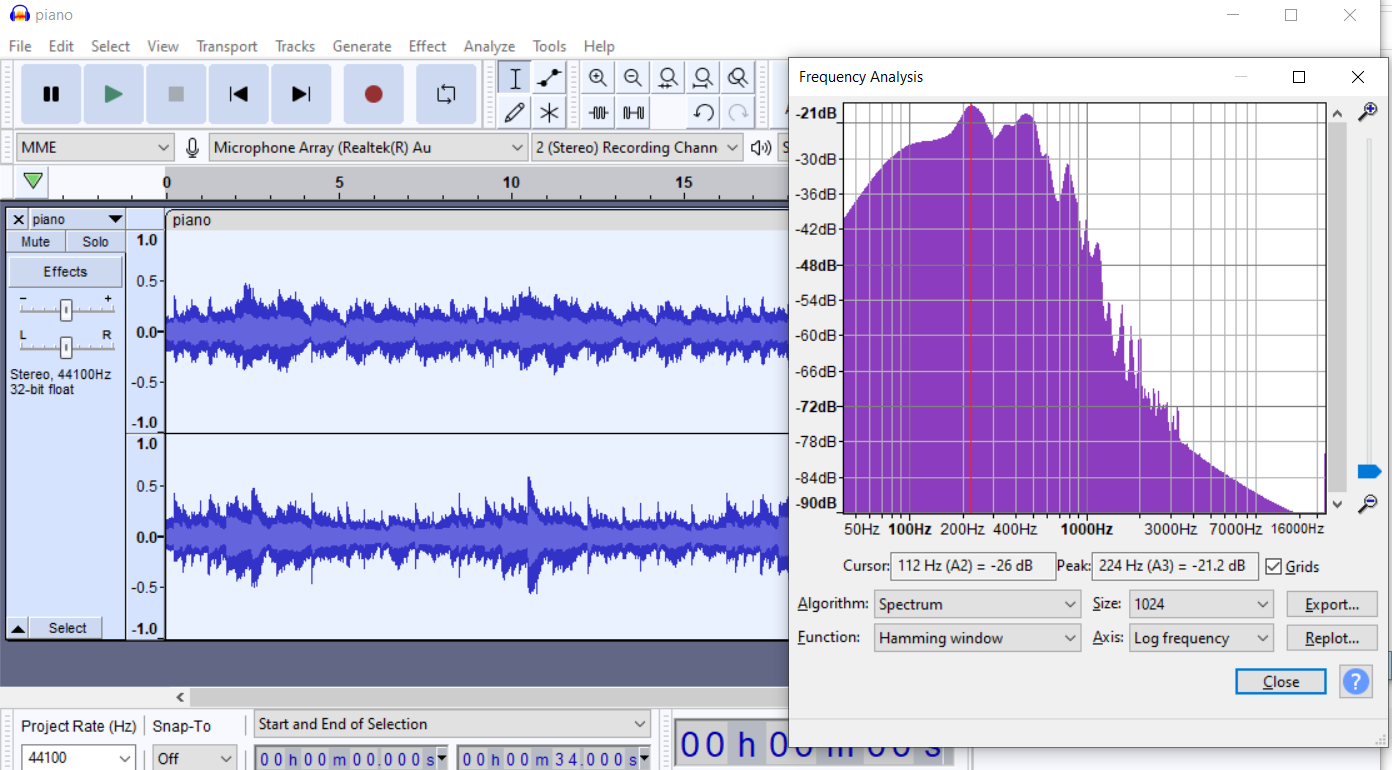The image size is (1392, 770).
Task: Open the Size 1024 dropdown
Action: point(1200,604)
